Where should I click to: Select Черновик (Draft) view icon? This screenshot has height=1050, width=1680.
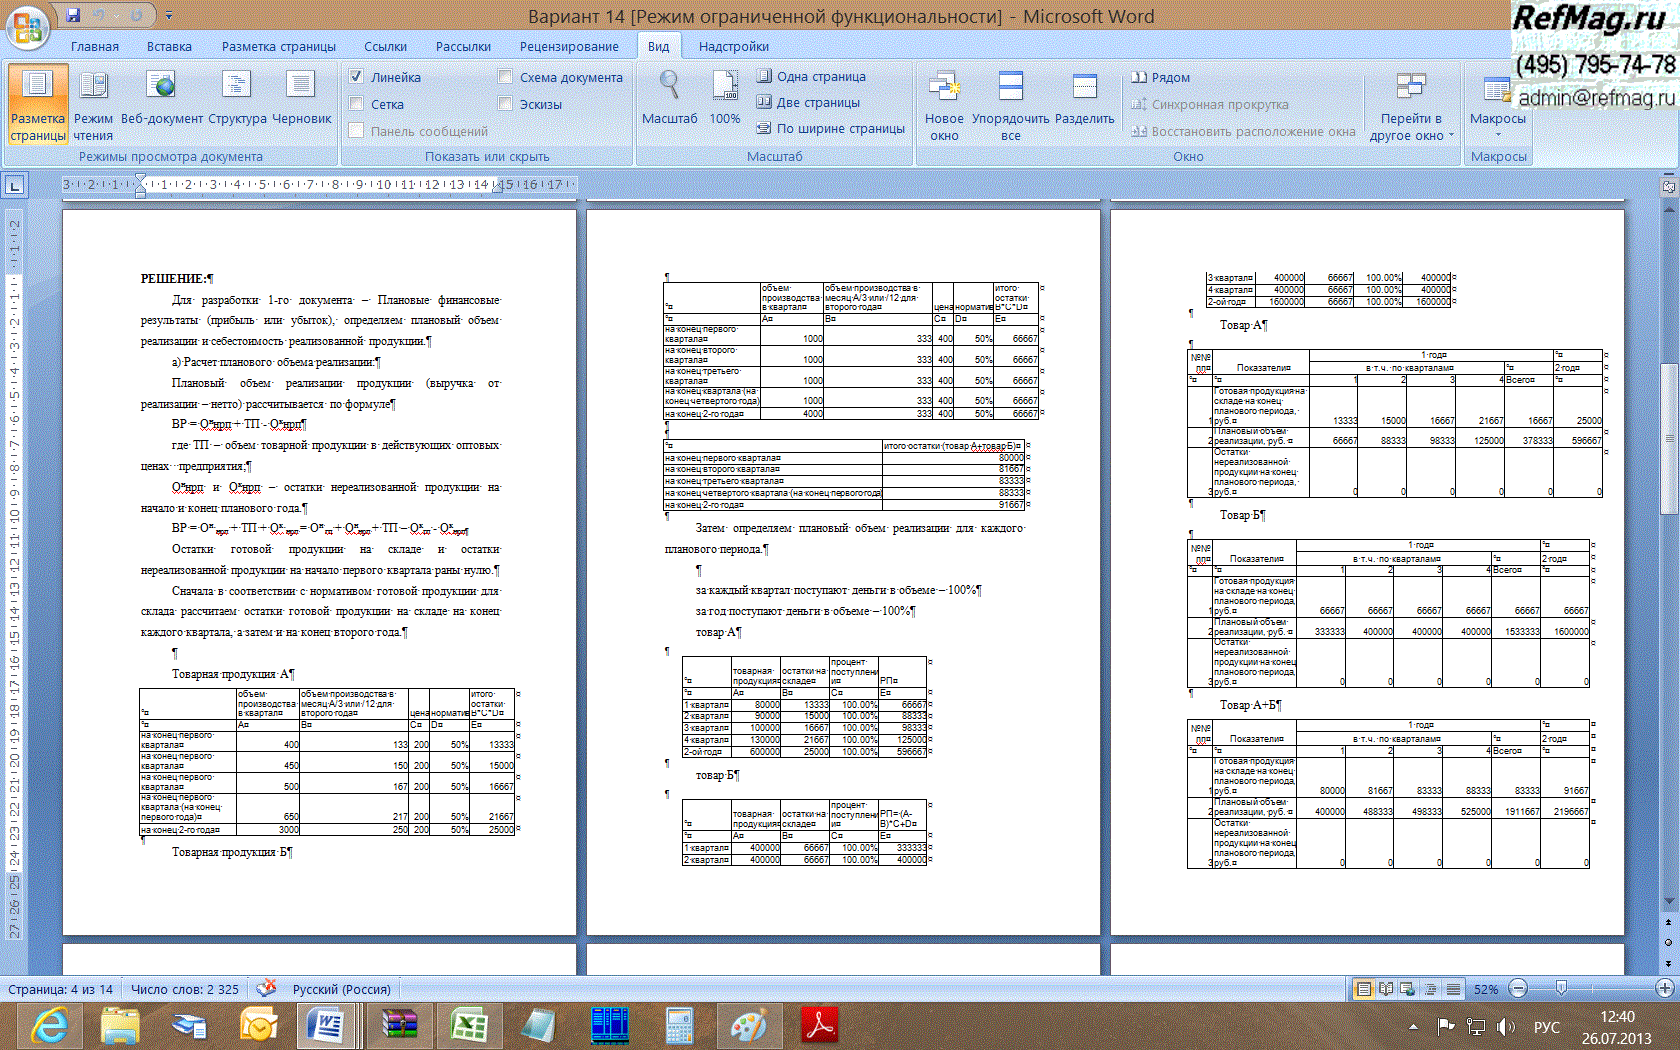[301, 99]
